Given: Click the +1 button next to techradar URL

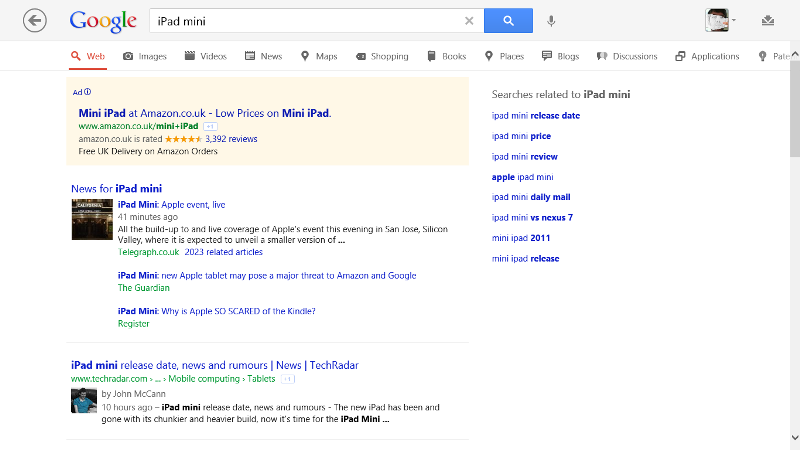Looking at the screenshot, I should (288, 379).
